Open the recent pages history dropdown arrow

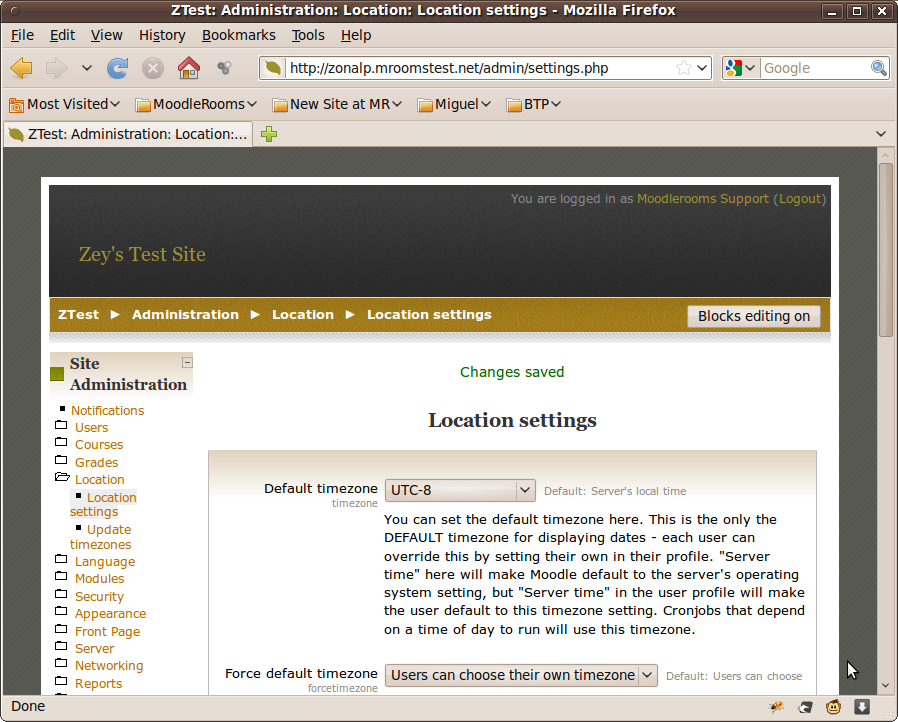86,68
